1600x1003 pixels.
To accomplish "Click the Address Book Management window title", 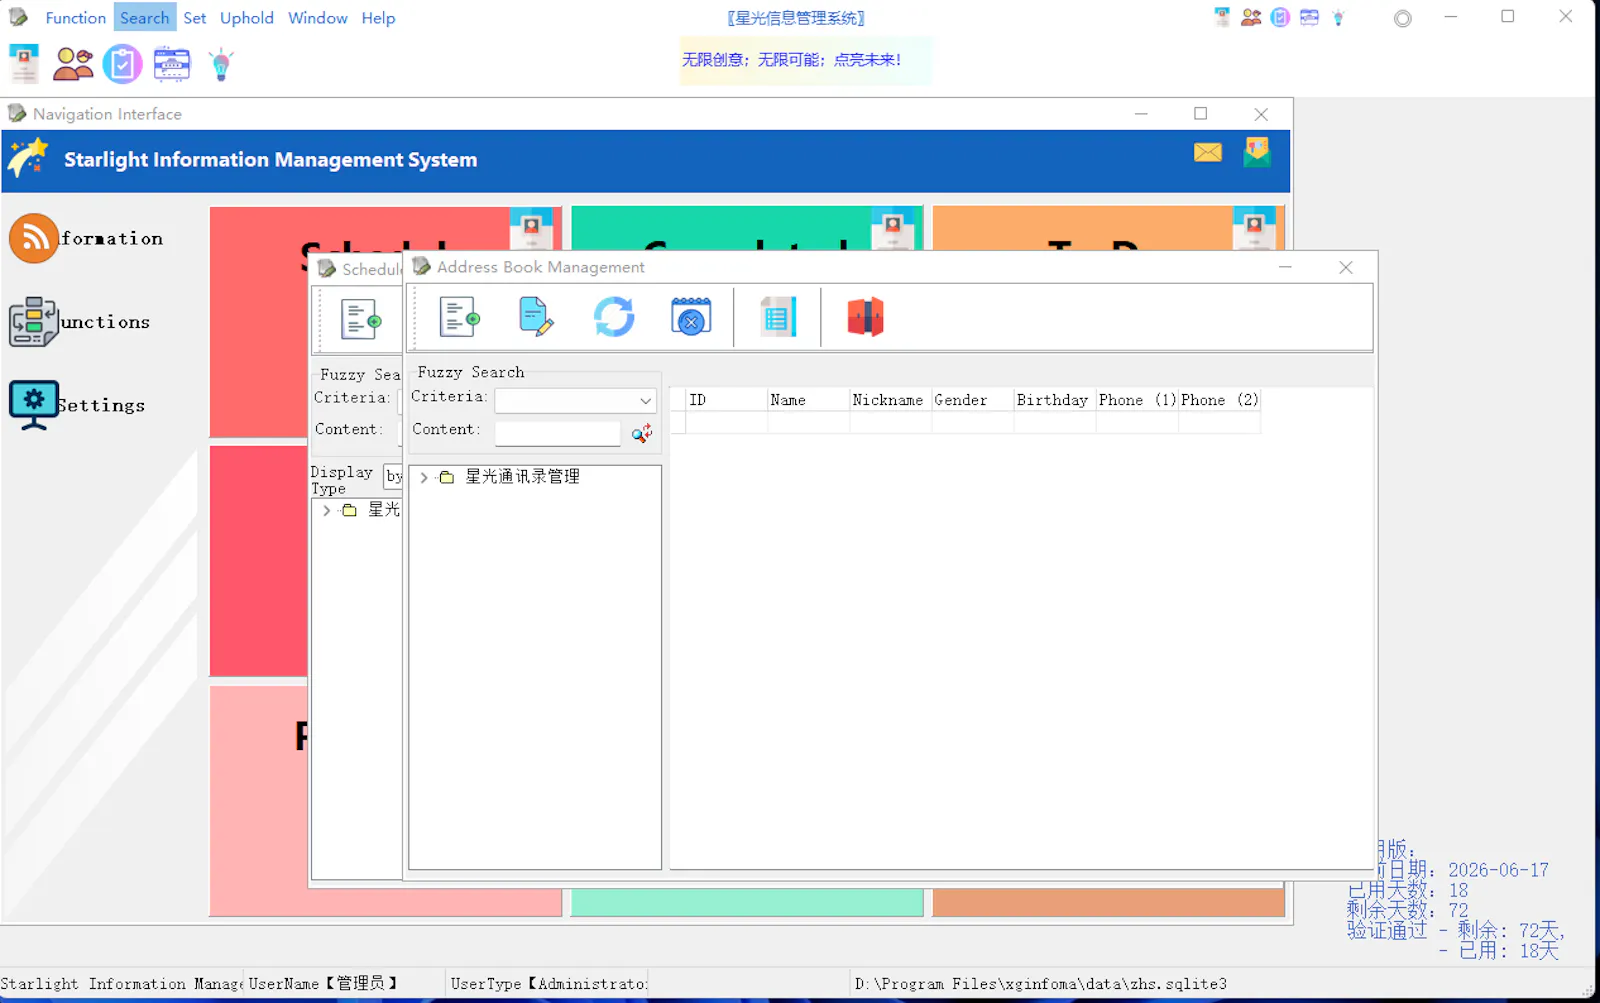I will [540, 267].
